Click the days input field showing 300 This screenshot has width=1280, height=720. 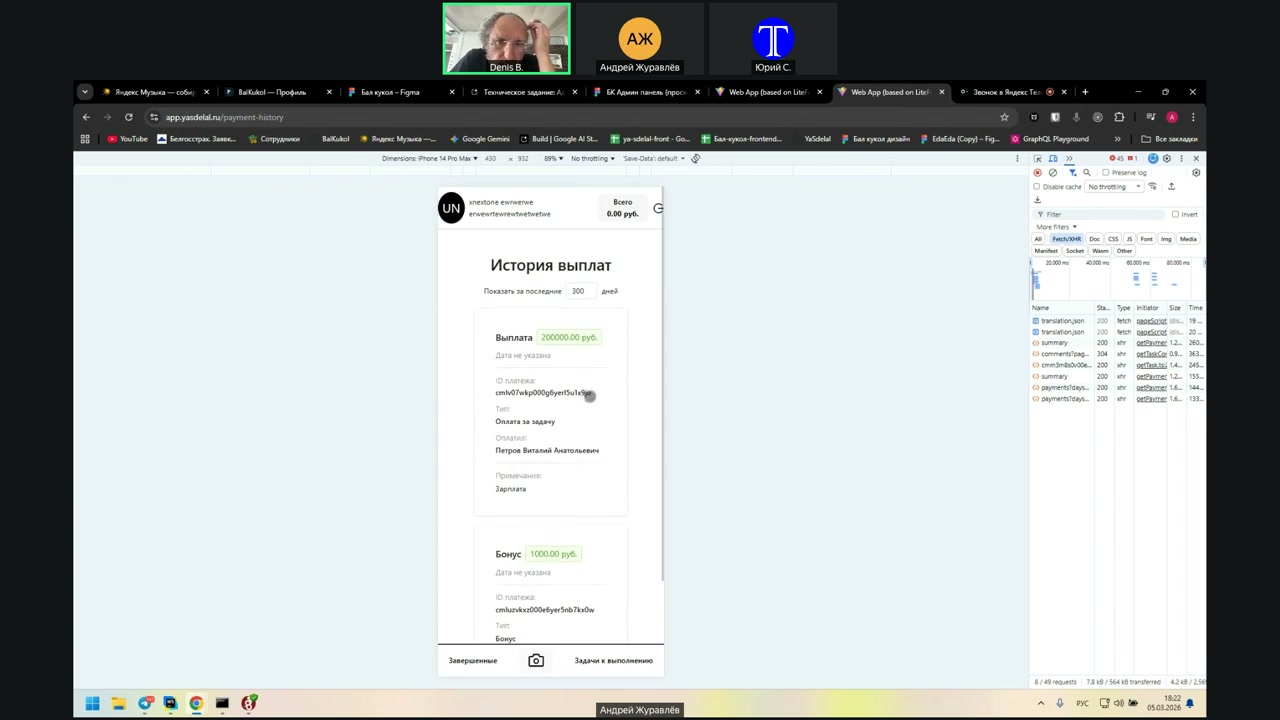pos(578,291)
